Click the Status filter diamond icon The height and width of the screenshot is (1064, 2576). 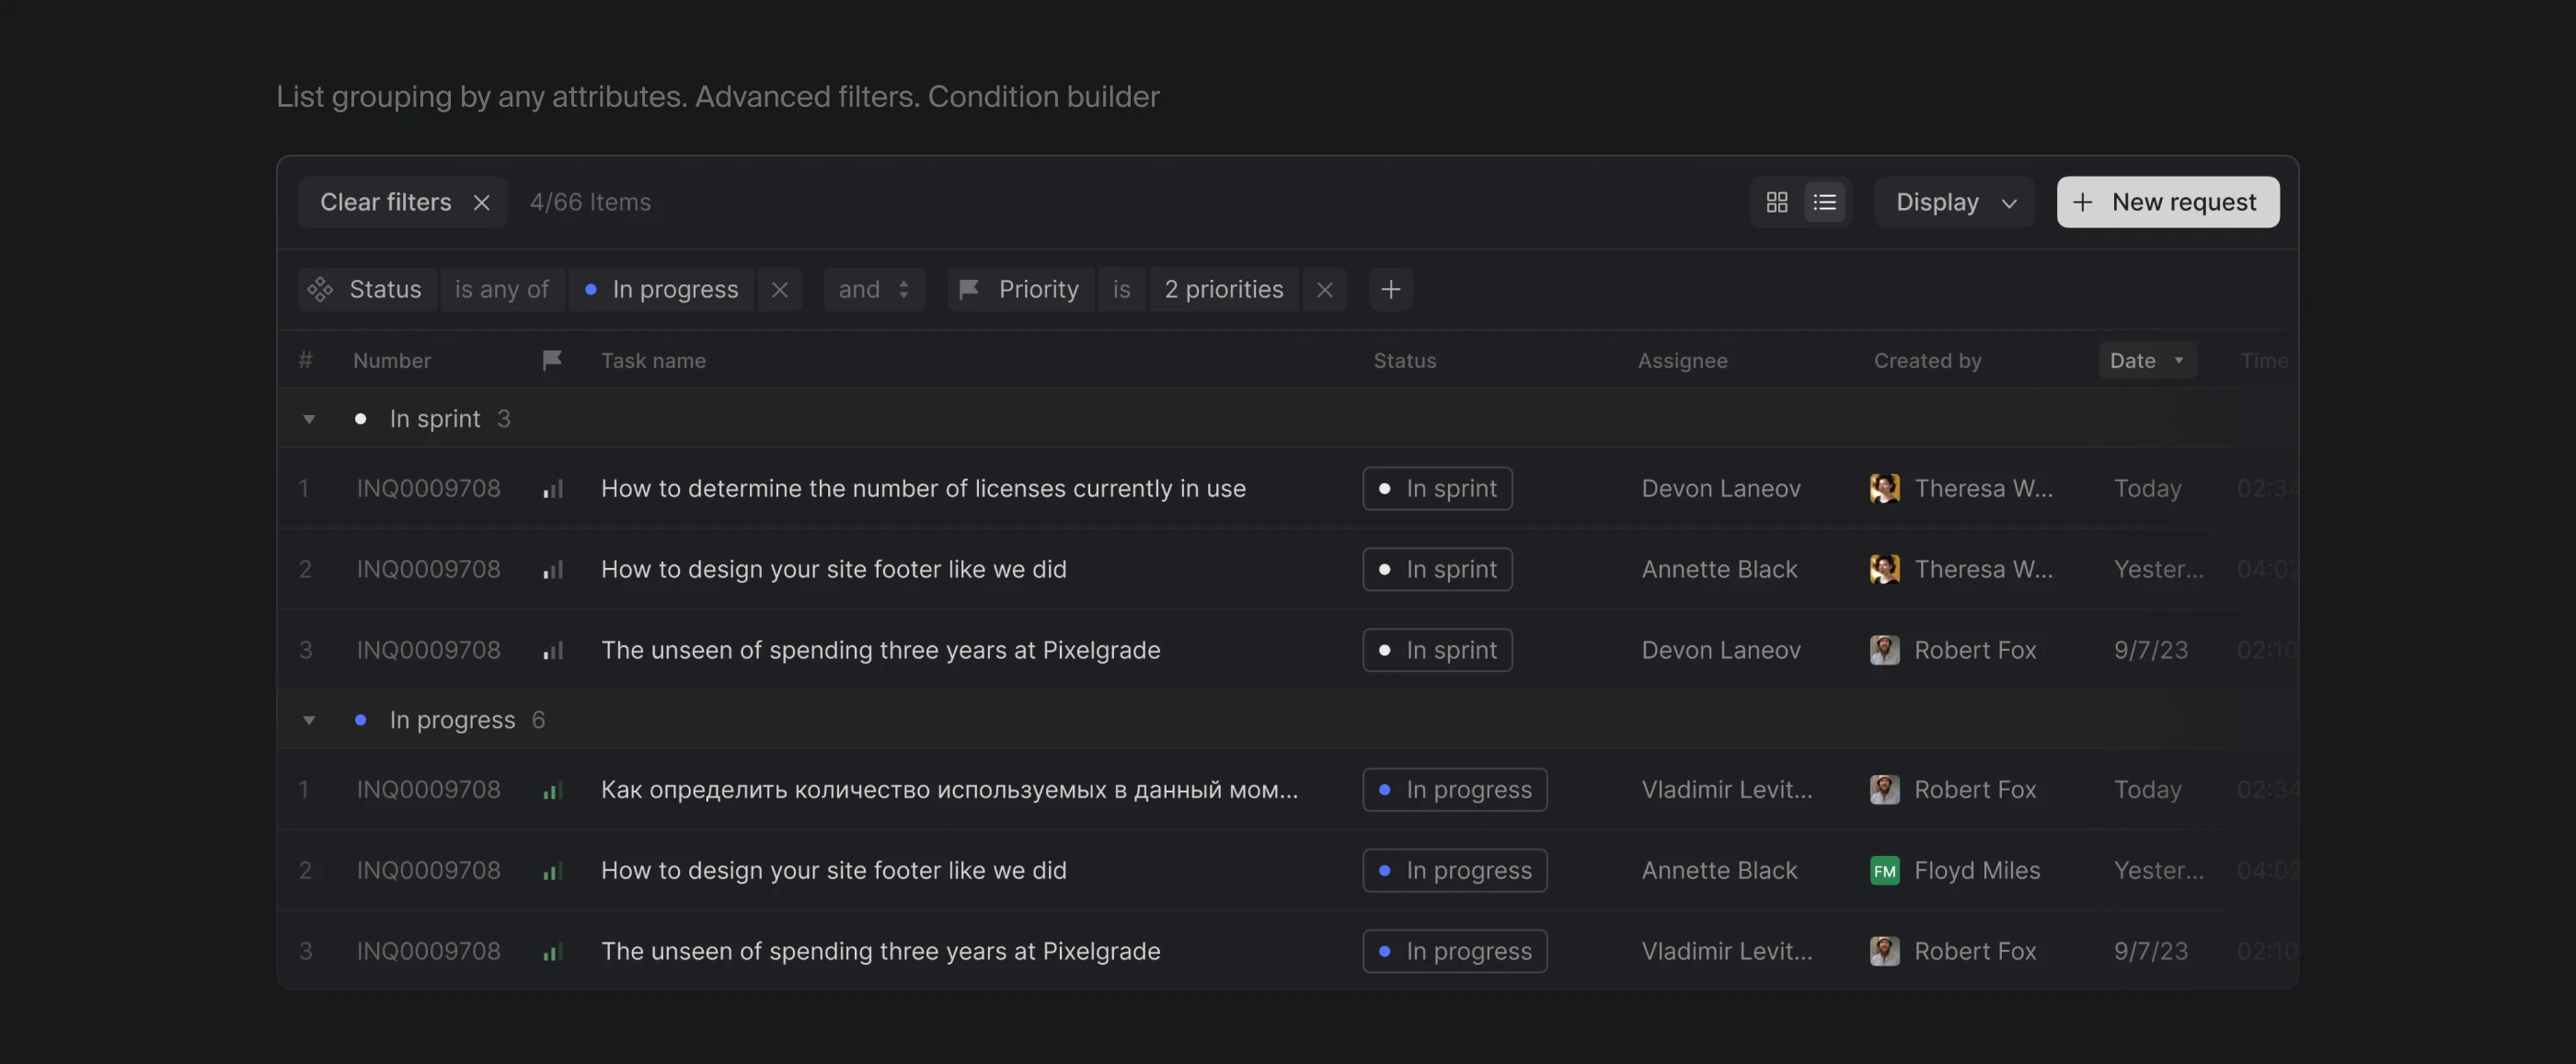point(320,290)
